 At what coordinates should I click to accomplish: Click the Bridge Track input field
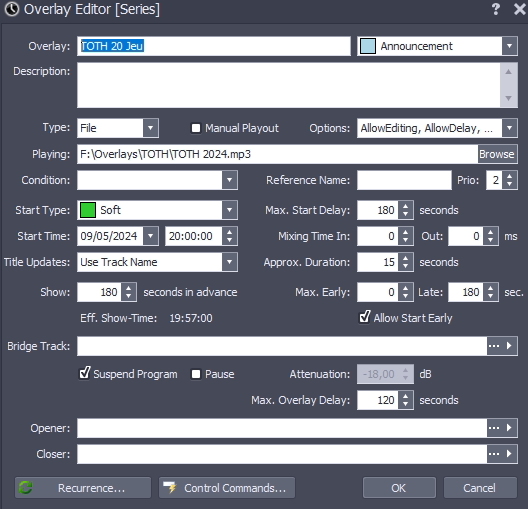click(x=282, y=346)
